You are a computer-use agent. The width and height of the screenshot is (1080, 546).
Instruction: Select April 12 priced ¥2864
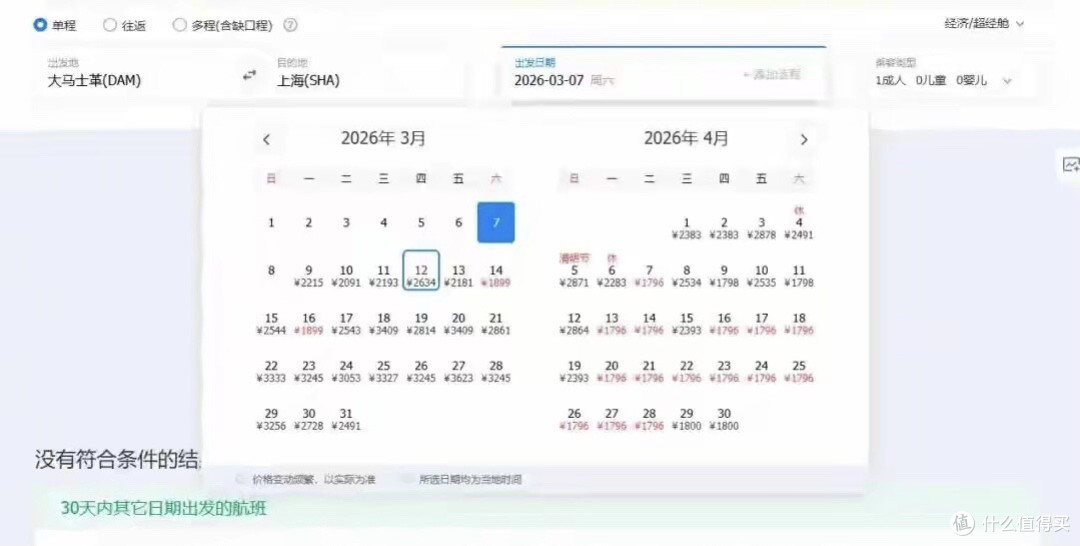coord(574,323)
